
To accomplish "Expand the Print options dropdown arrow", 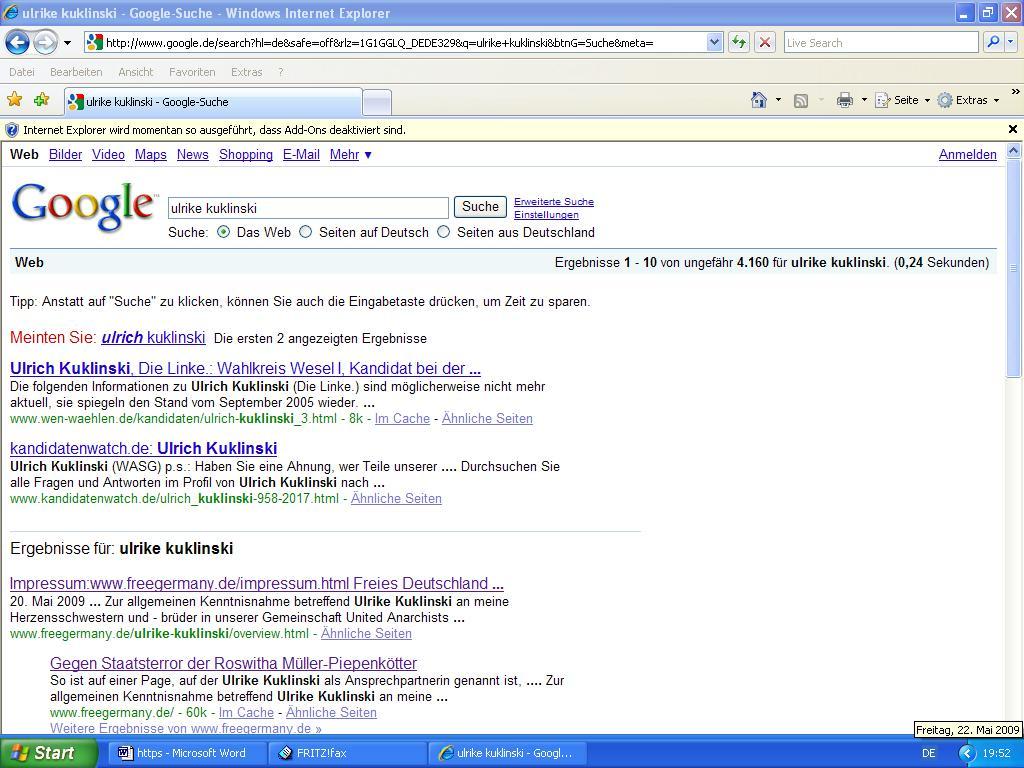I will tap(864, 100).
